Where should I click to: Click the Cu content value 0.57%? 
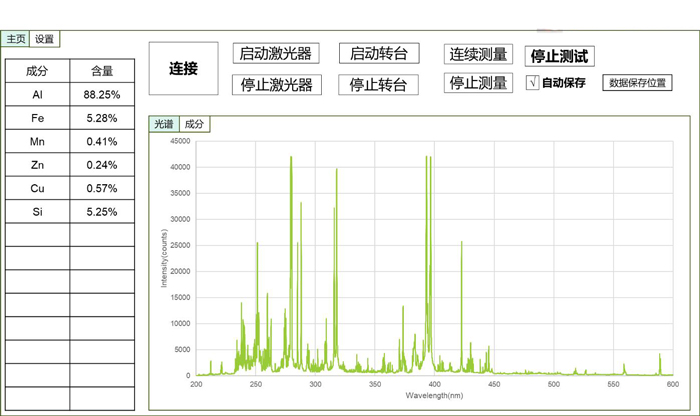tap(101, 188)
